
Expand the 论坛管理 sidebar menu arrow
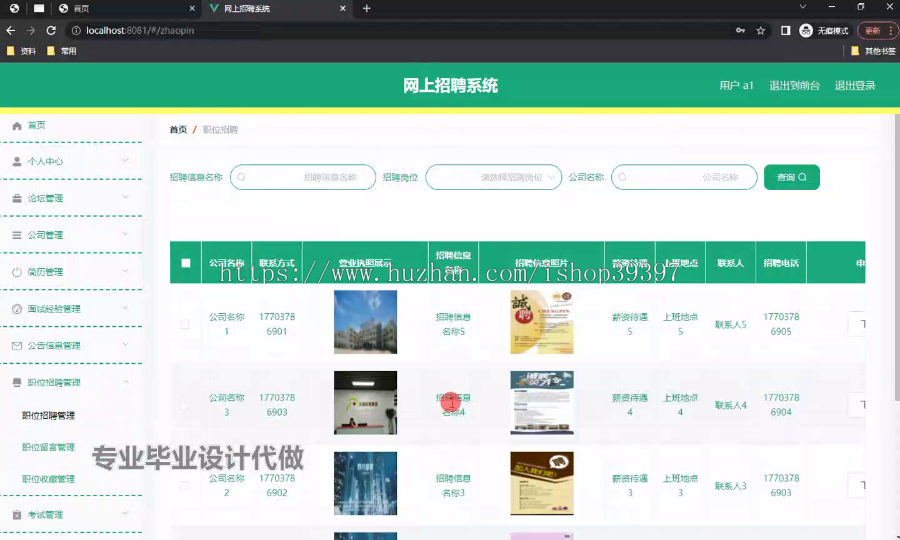pyautogui.click(x=125, y=197)
